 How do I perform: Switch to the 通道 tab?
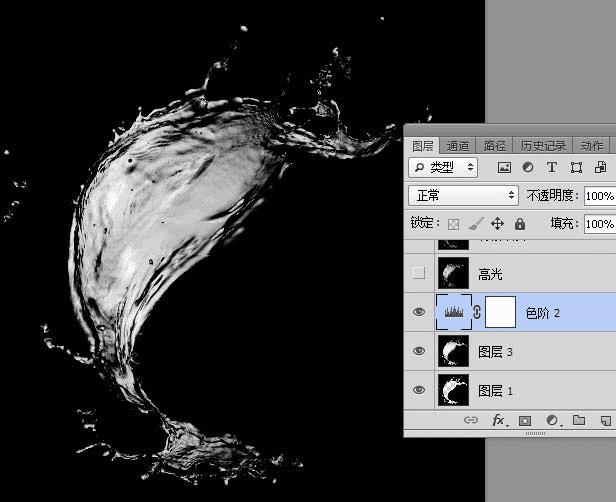(x=458, y=146)
